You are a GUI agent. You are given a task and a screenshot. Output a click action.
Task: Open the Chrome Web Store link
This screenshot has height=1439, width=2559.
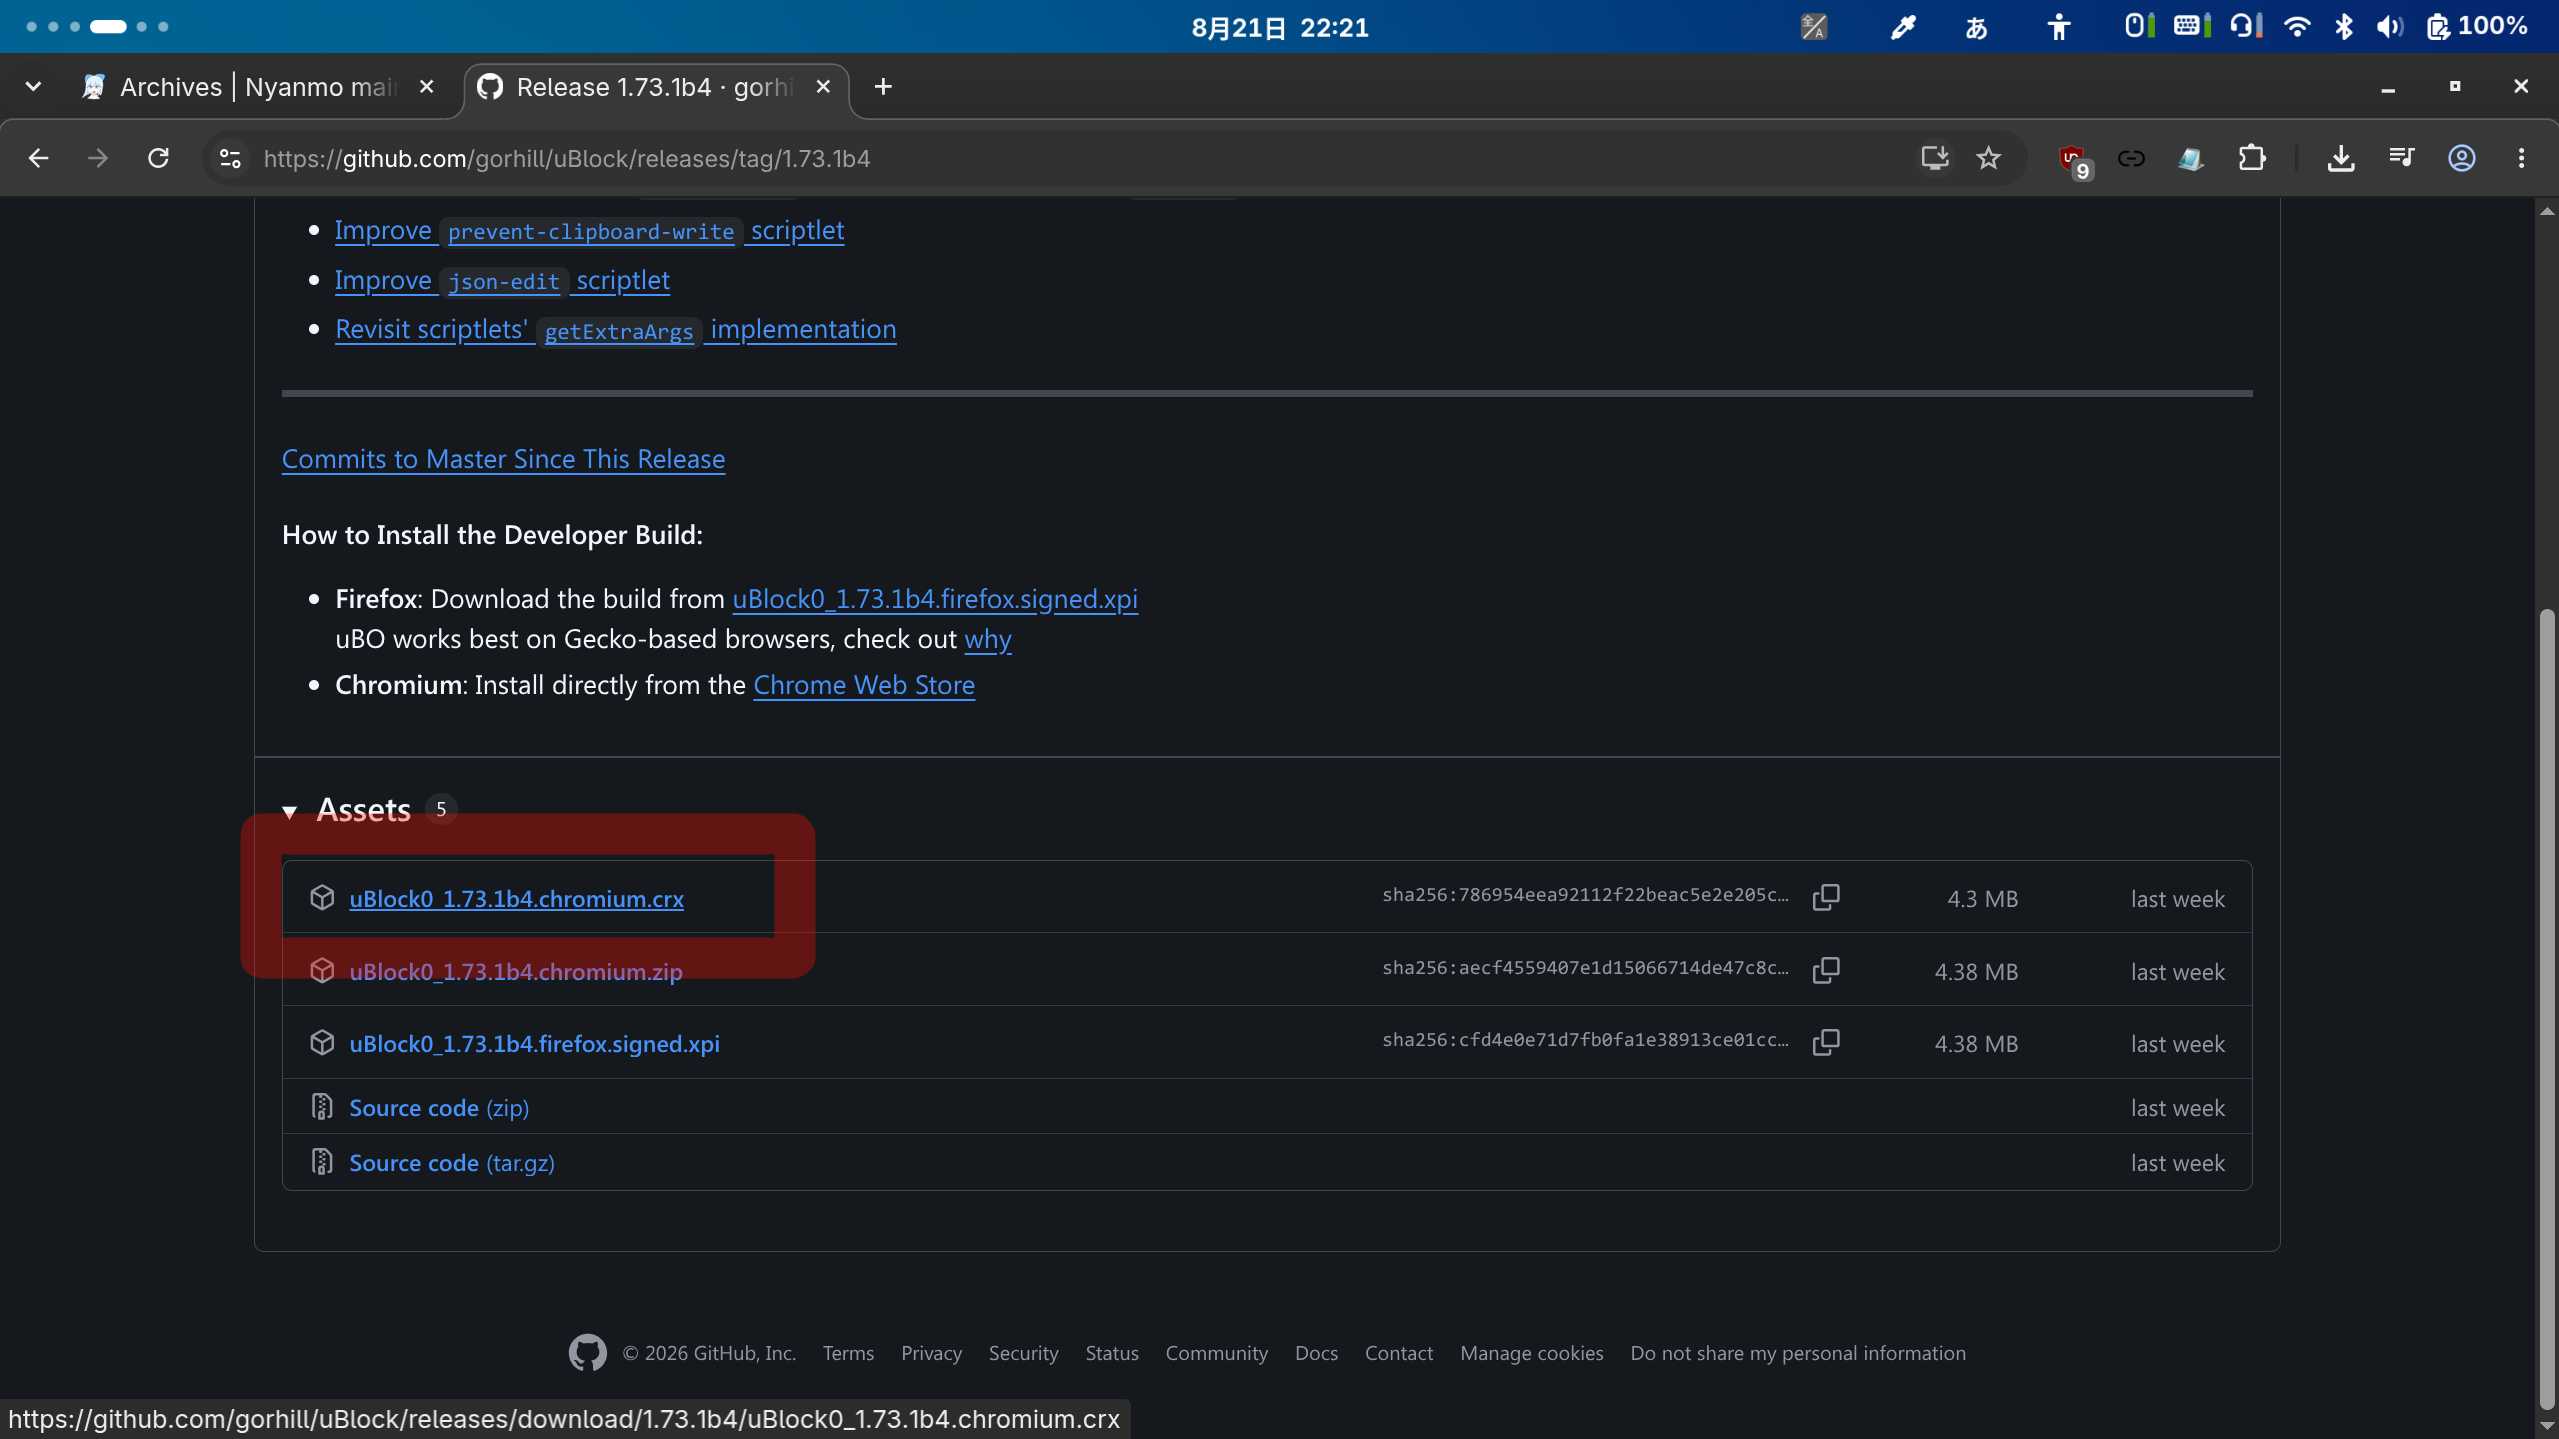864,685
